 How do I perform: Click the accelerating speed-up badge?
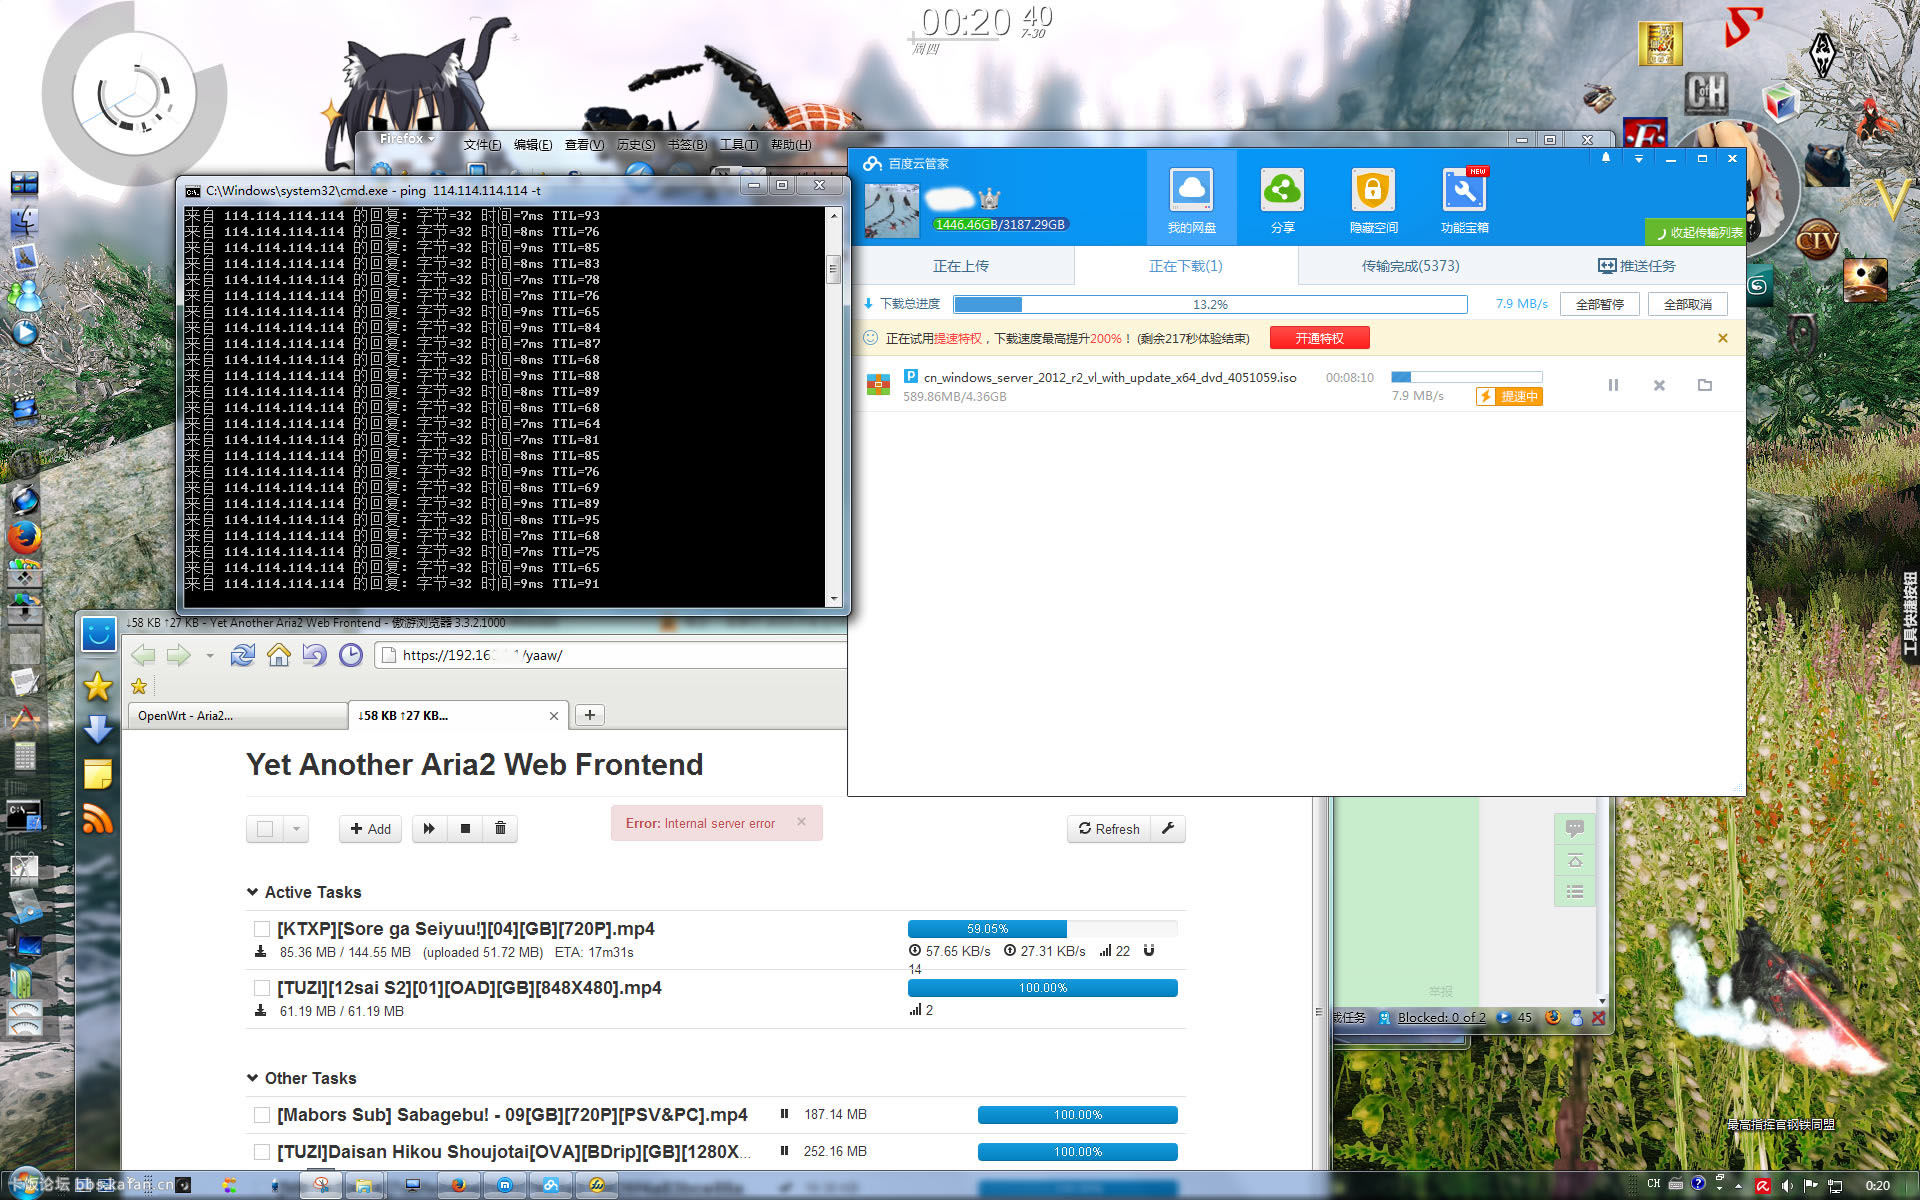tap(1510, 396)
